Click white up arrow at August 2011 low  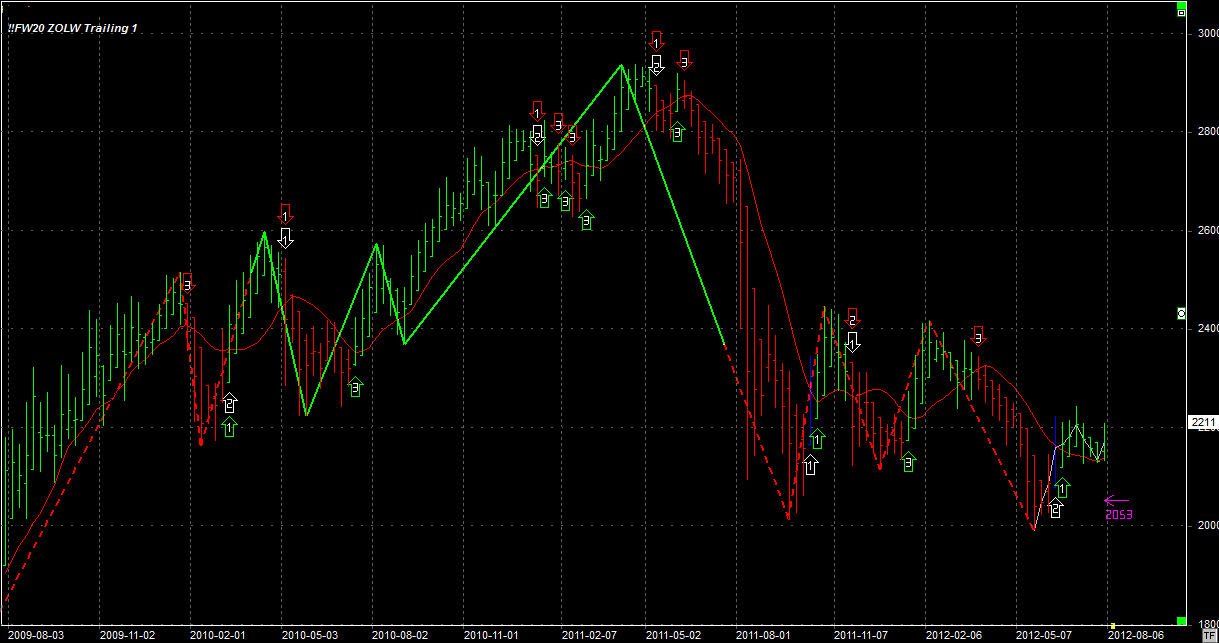click(810, 464)
